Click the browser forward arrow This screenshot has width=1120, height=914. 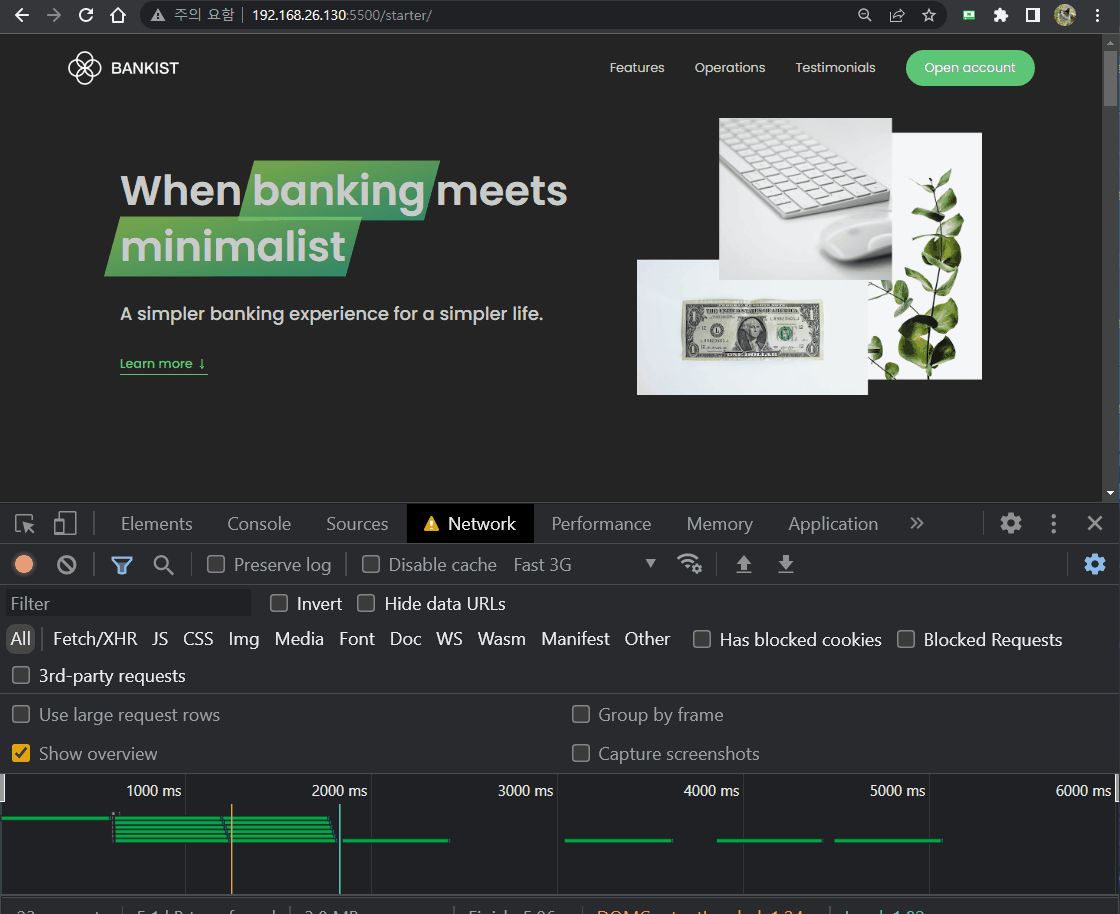point(54,15)
